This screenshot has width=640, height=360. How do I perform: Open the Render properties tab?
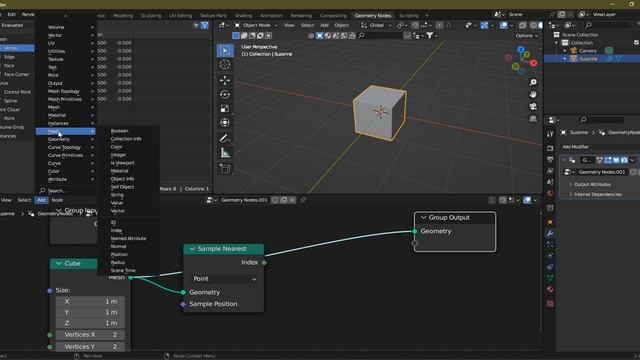(550, 148)
